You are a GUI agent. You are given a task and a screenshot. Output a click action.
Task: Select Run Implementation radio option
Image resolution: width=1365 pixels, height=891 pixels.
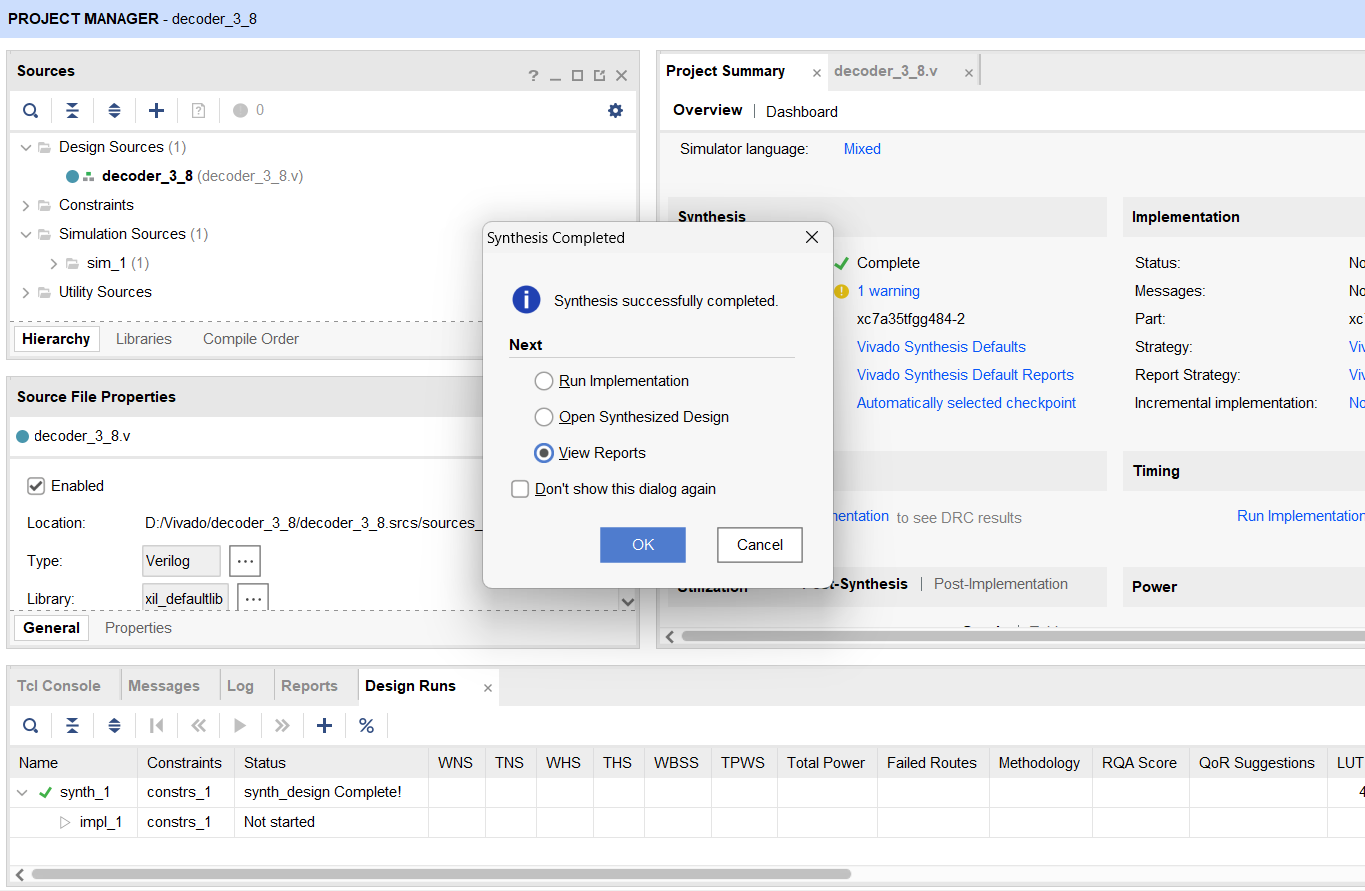pyautogui.click(x=543, y=381)
